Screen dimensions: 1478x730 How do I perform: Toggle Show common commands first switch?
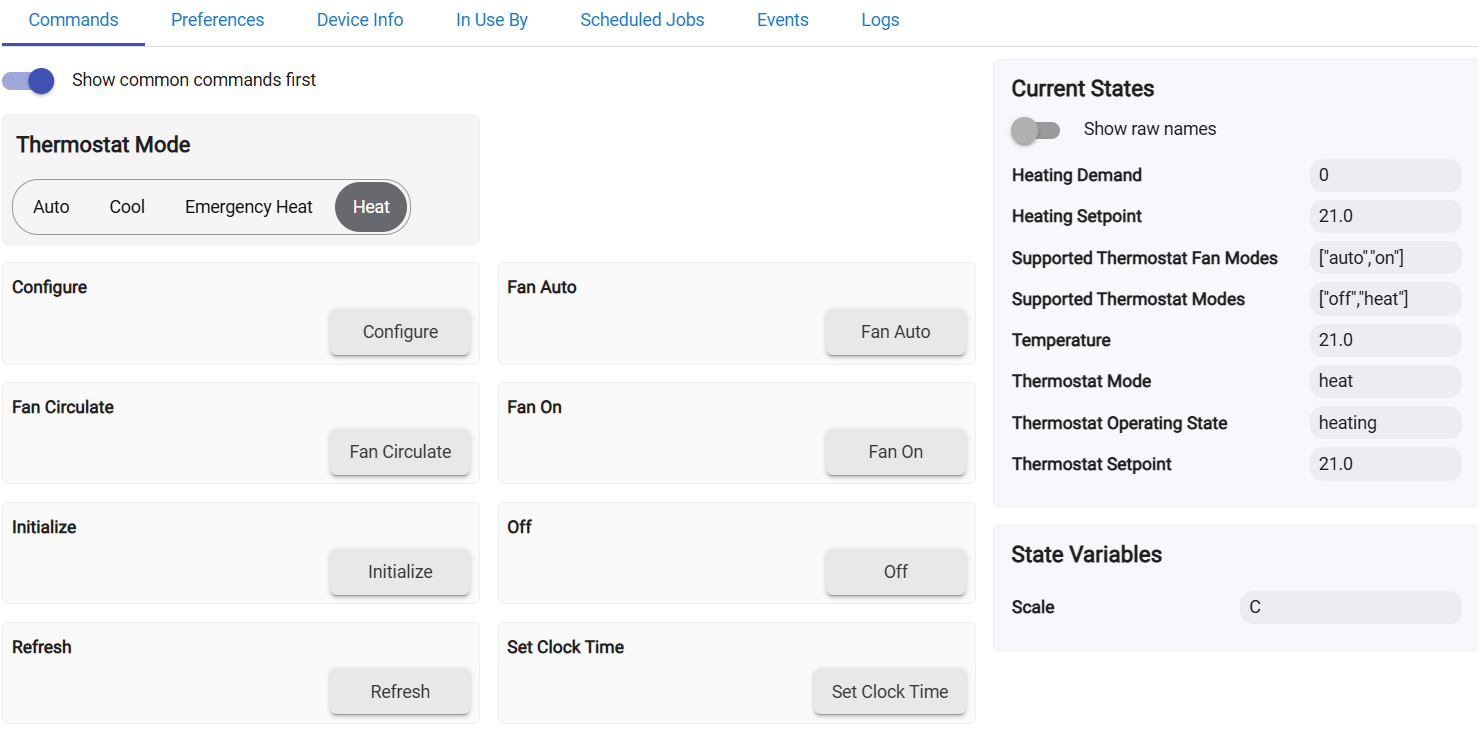(28, 80)
